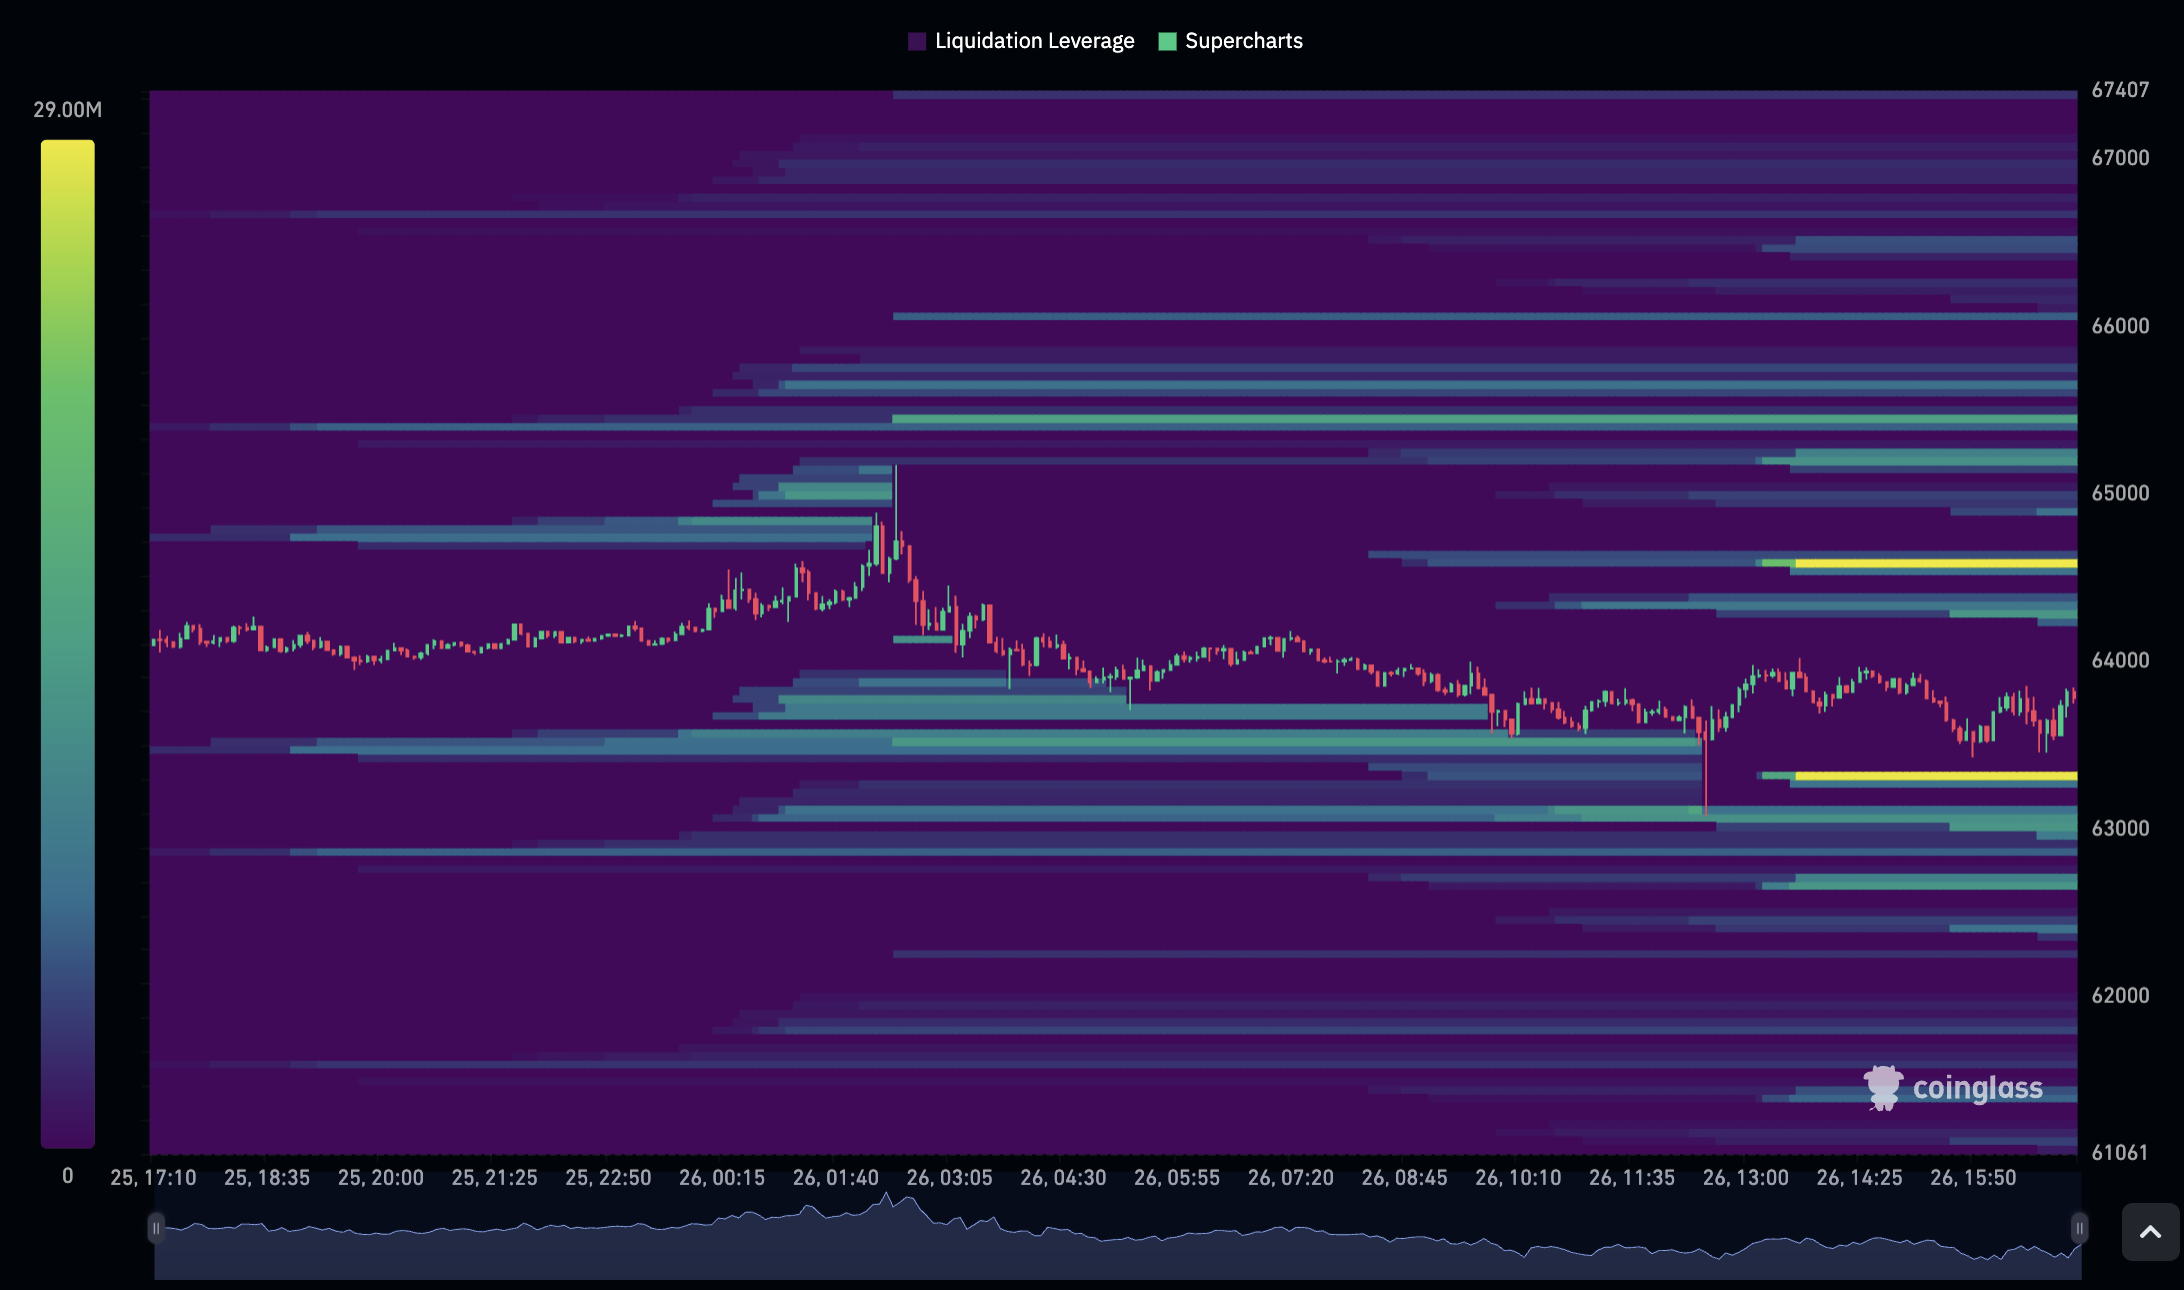This screenshot has width=2184, height=1290.
Task: Click the 65000 price axis label
Action: point(2120,493)
